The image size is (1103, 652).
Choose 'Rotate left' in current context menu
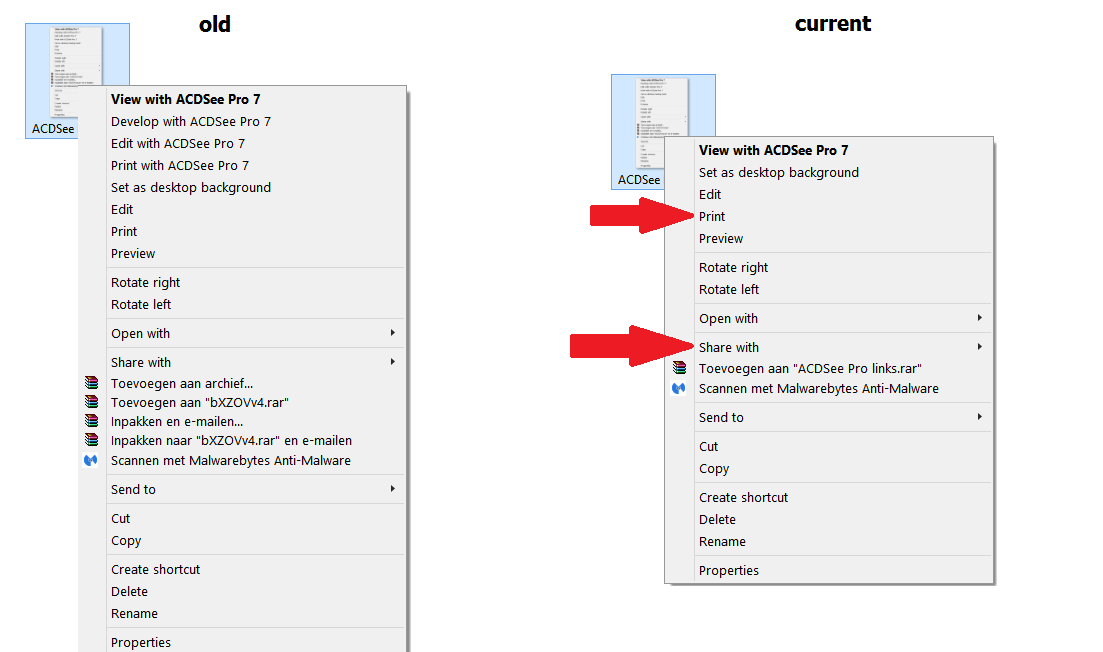click(729, 289)
